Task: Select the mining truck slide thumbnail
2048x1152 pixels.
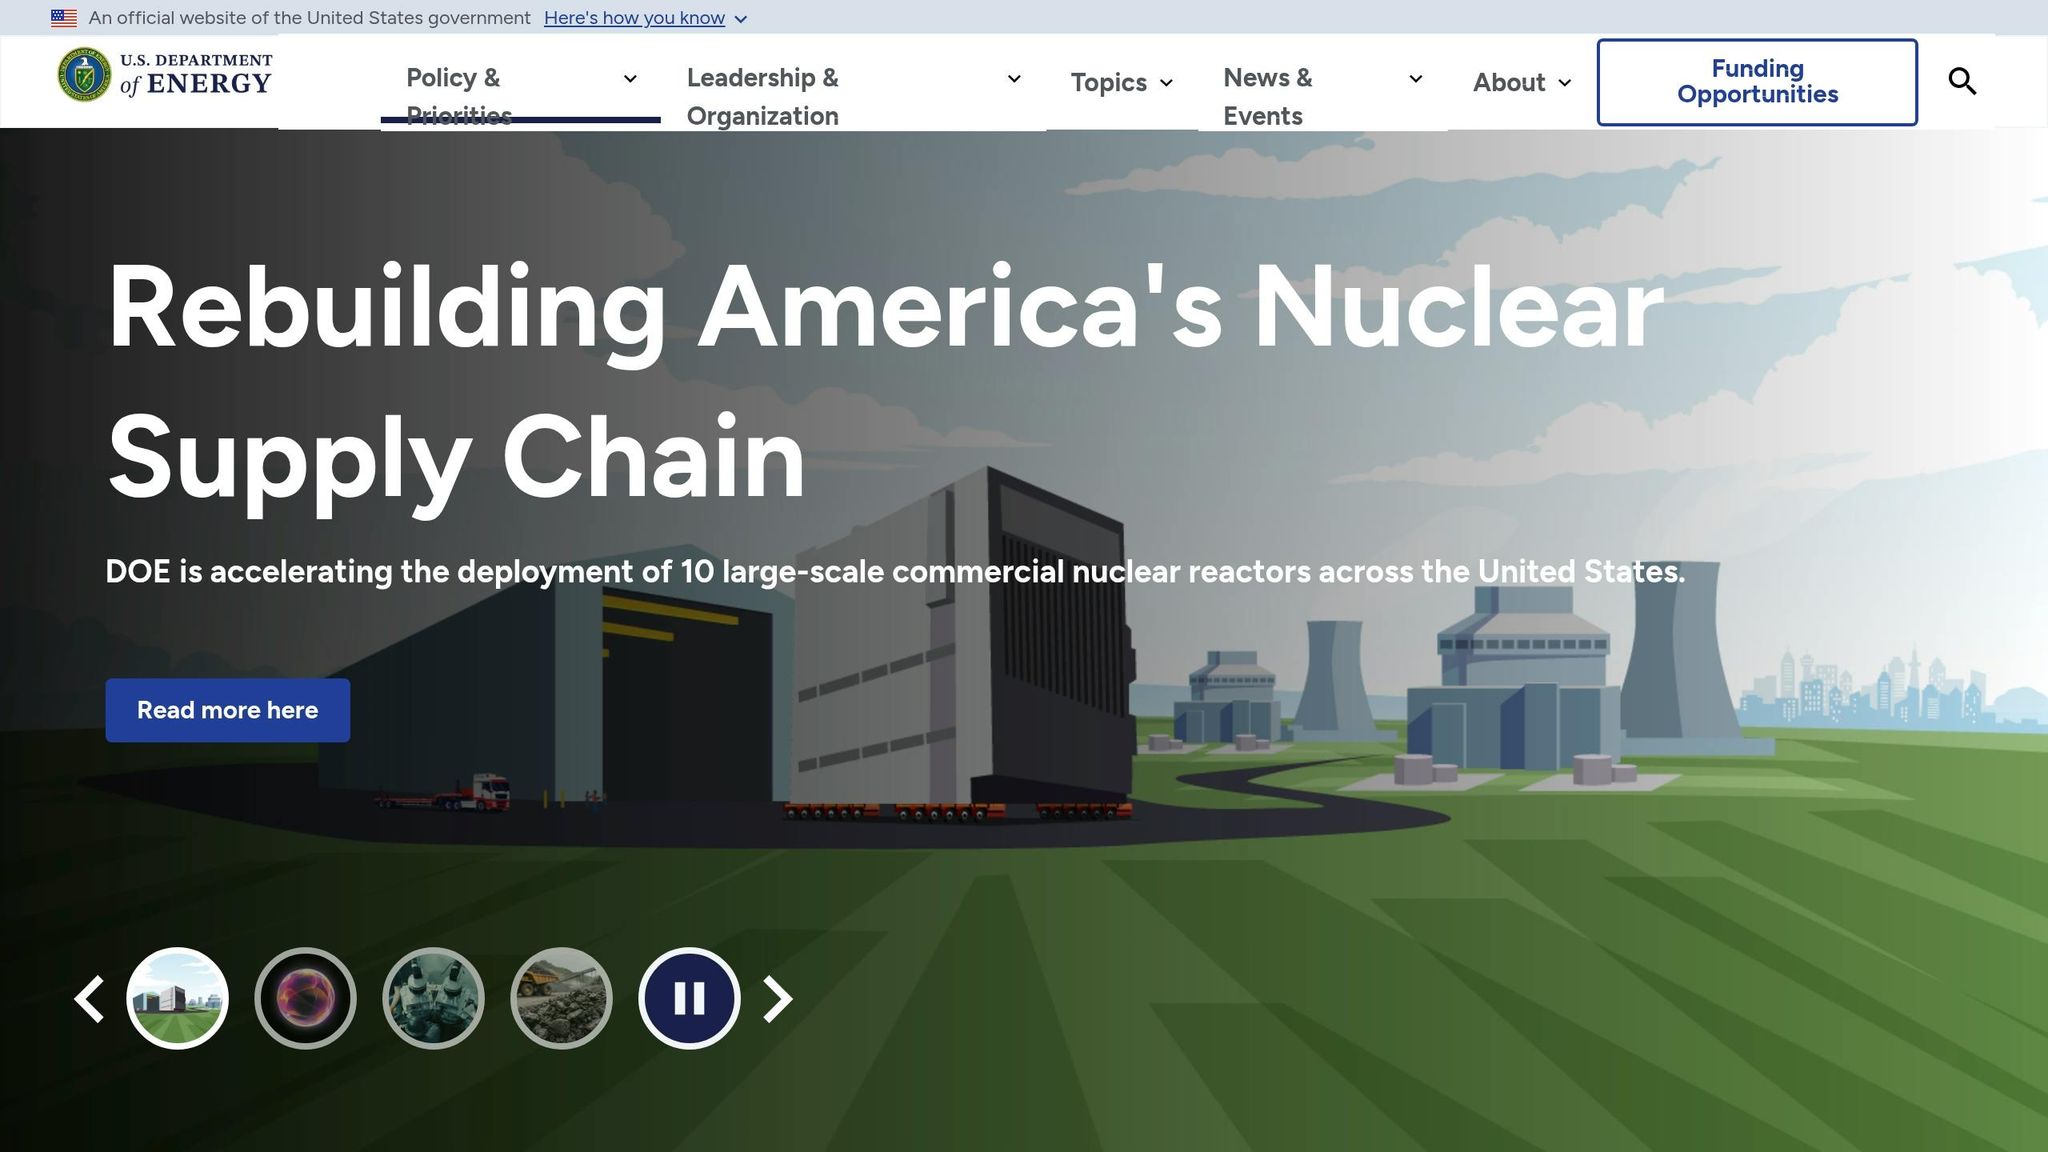Action: click(561, 998)
